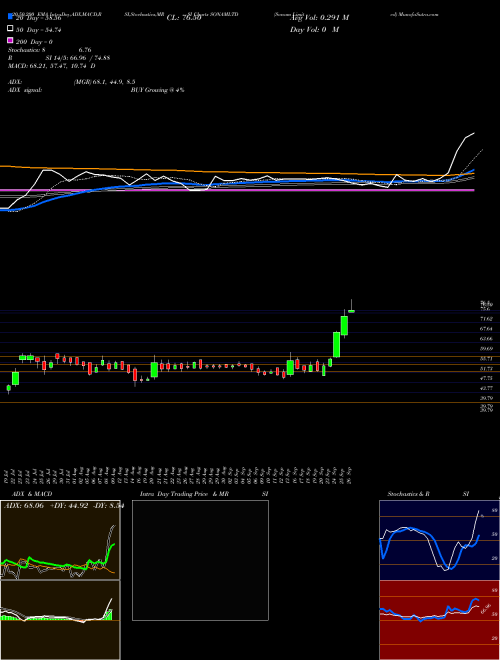
Task: Click the 'BUY Growing @ 4%' signal text
Action: [157, 90]
